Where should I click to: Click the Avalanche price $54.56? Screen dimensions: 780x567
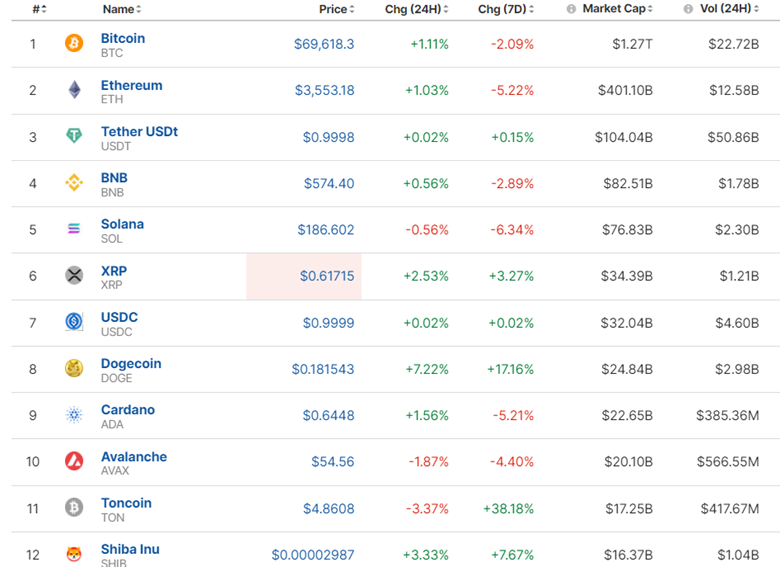click(333, 462)
